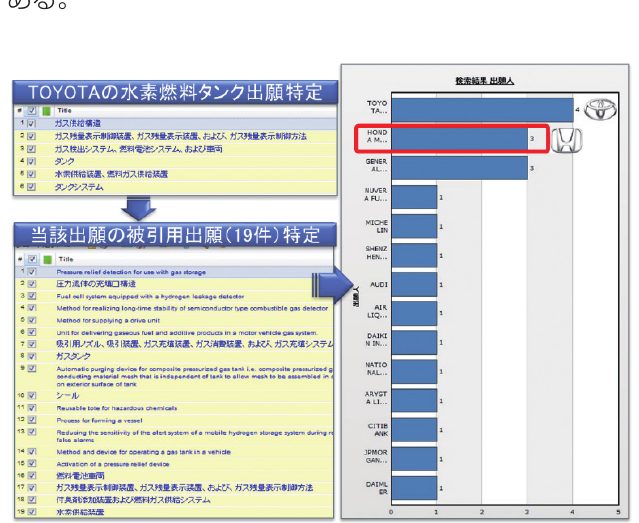Image resolution: width=639 pixels, height=523 pixels.
Task: Open title Fuel cell system equipped with a hydrogen leakage detector
Action: (x=150, y=296)
